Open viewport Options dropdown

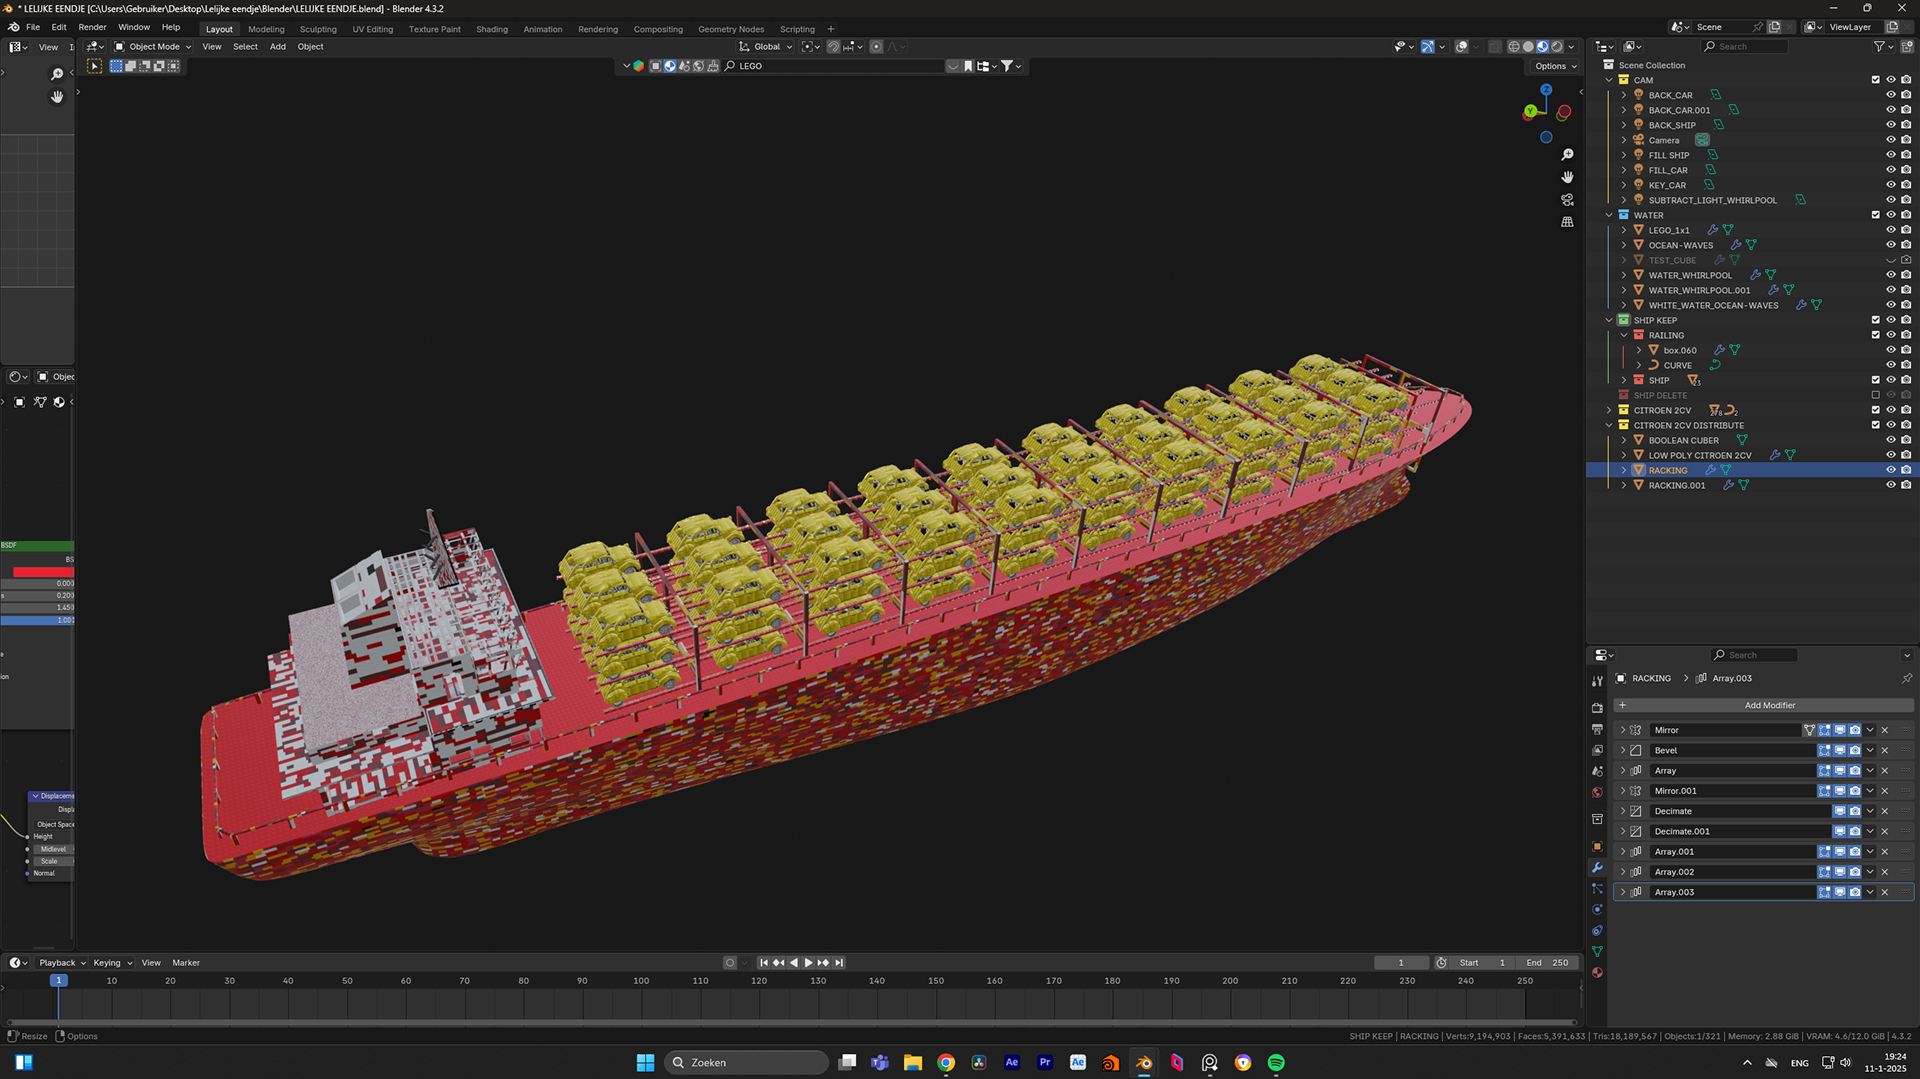point(1555,66)
